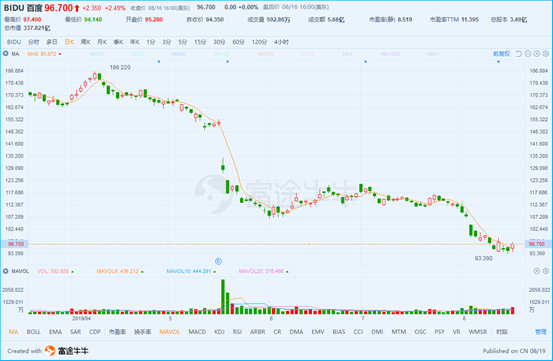This screenshot has width=553, height=361.
Task: Click the MAVOL panel circled-plus icon
Action: (x=537, y=271)
